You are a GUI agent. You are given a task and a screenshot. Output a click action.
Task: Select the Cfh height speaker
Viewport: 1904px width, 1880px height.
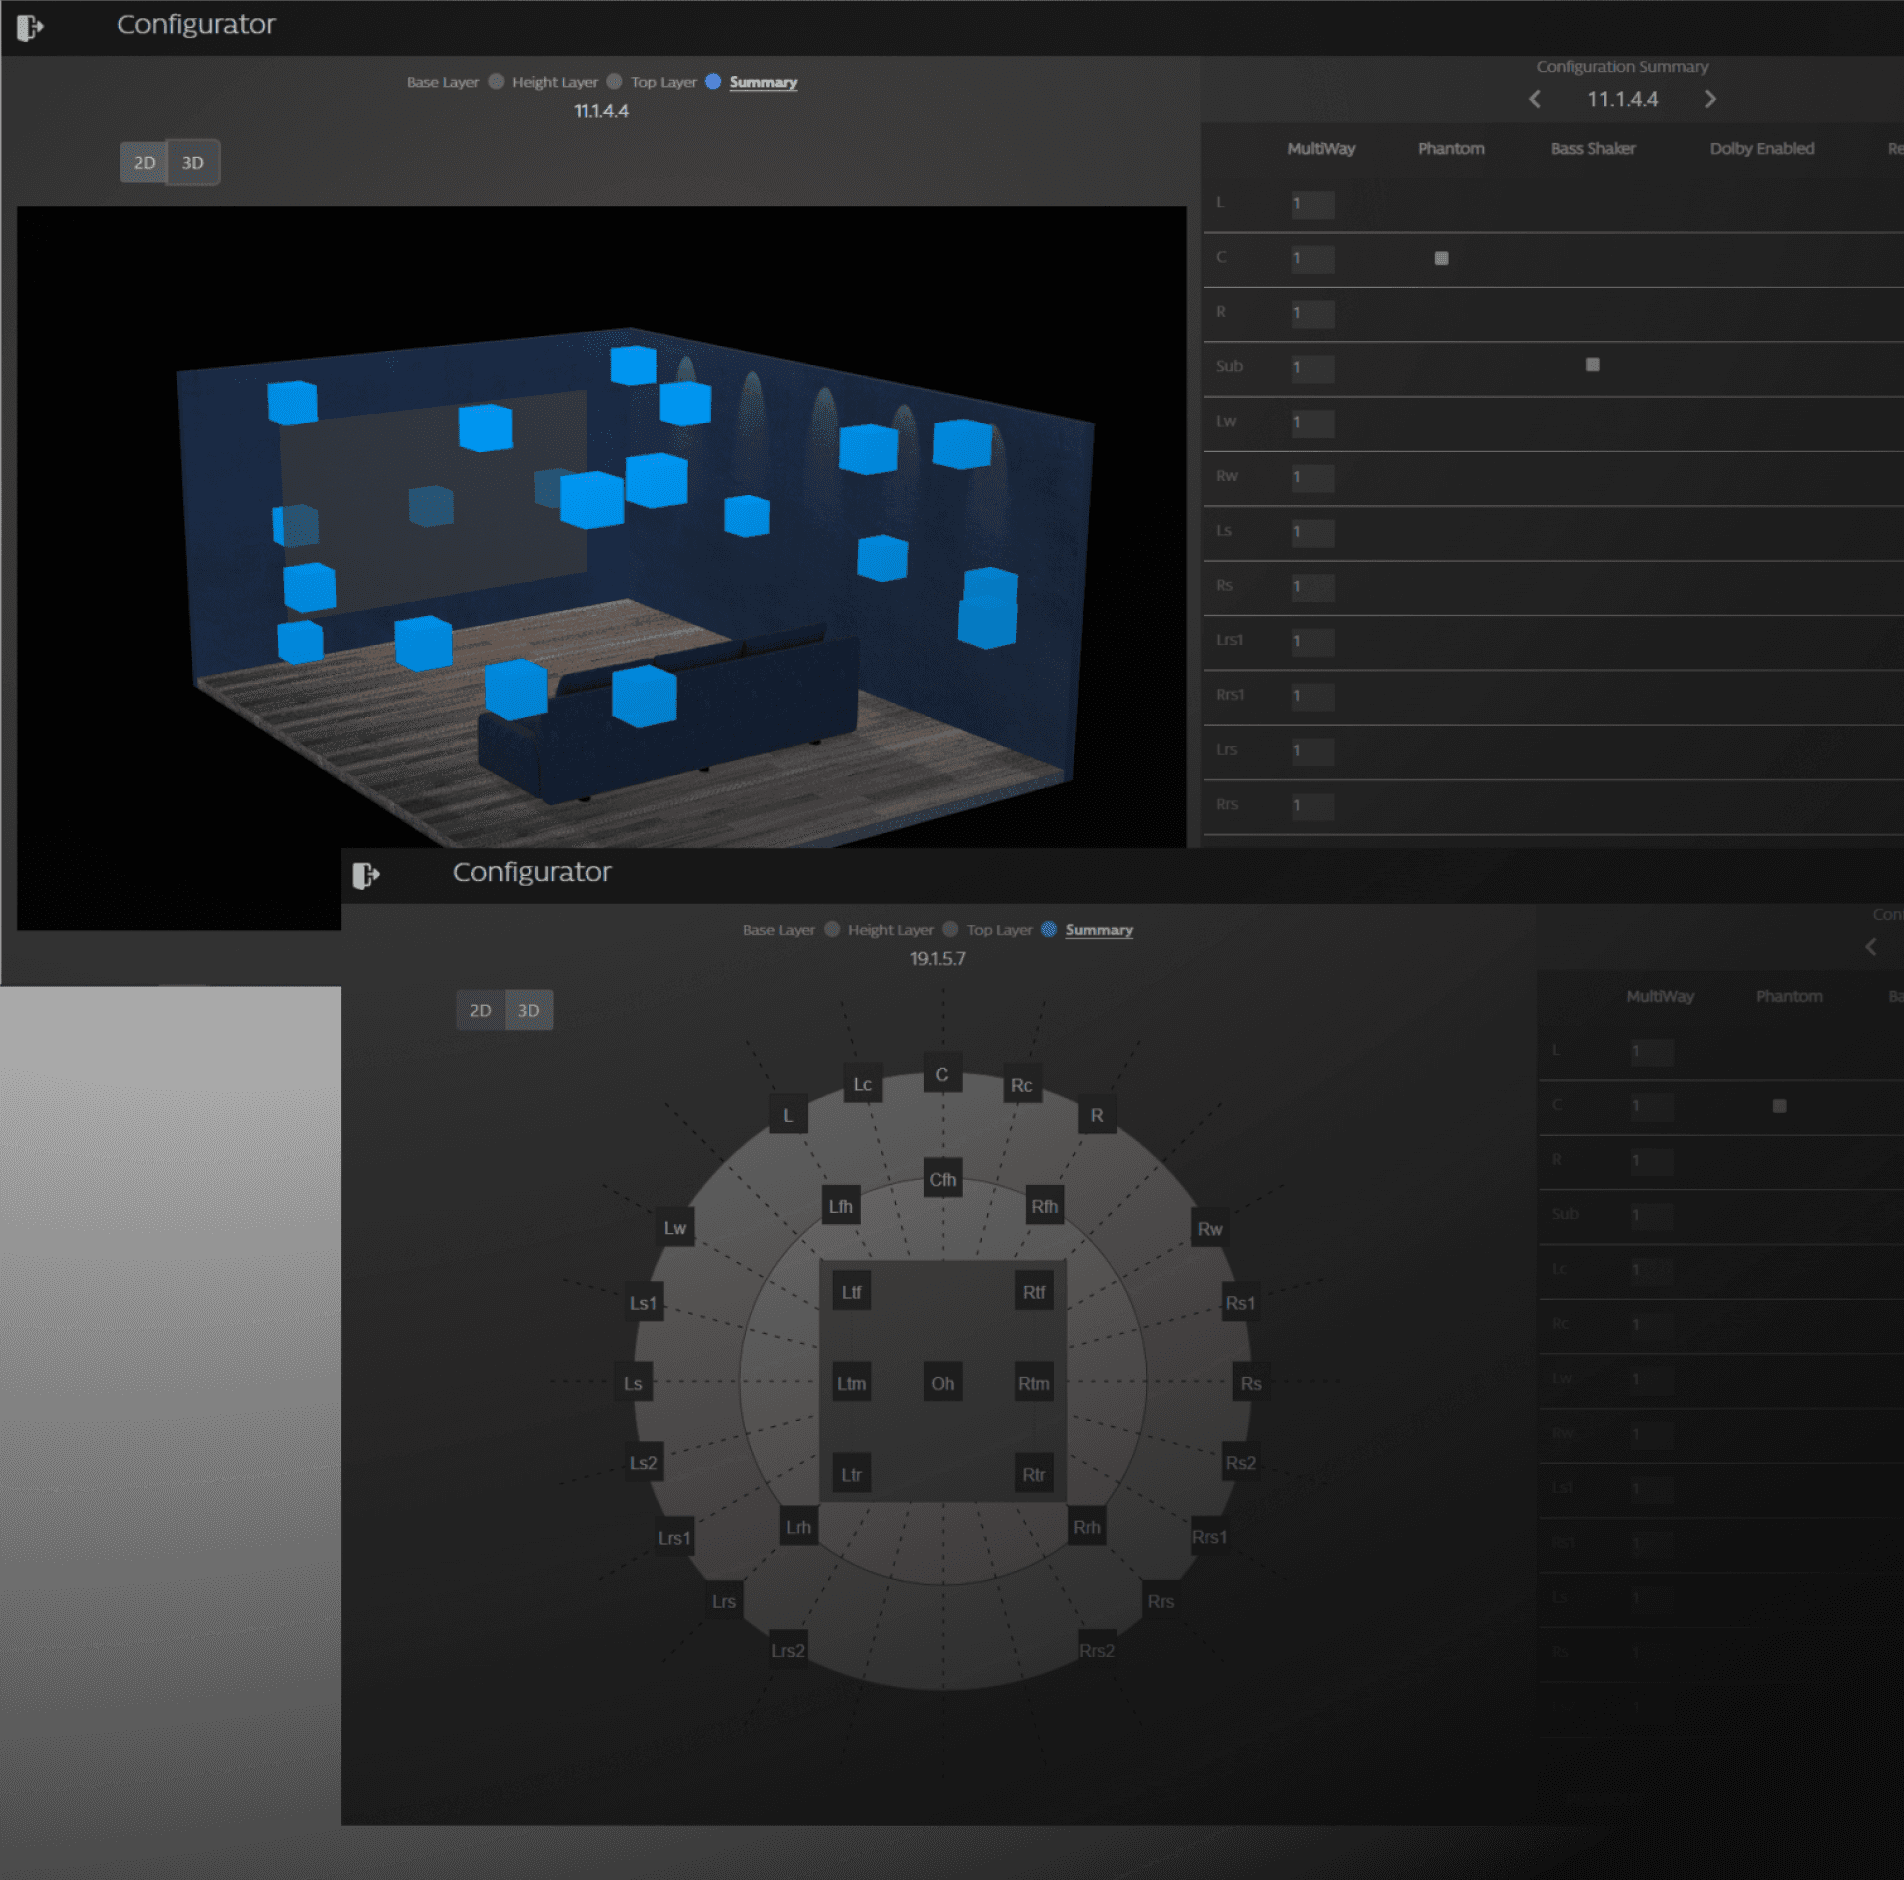click(942, 1179)
